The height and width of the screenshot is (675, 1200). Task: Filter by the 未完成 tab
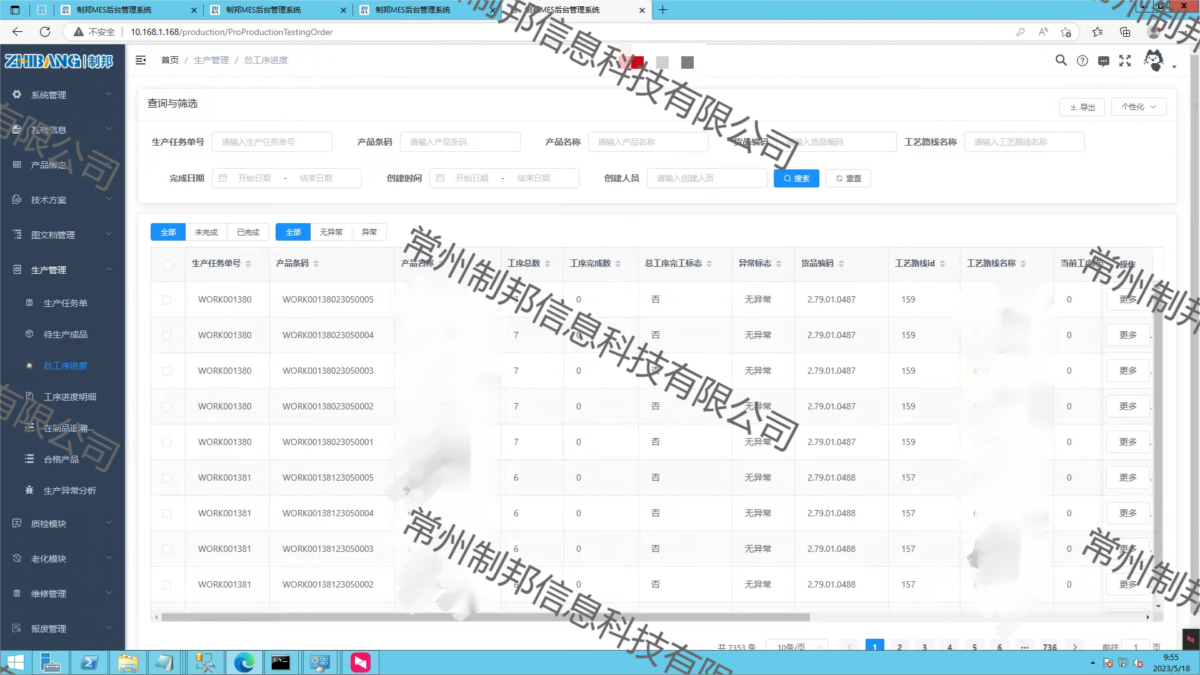206,232
